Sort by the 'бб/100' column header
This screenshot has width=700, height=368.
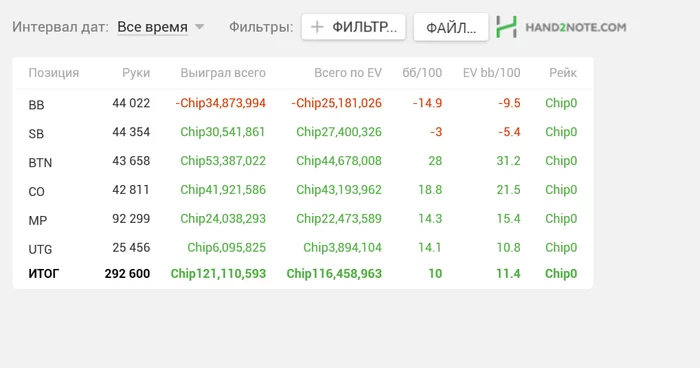(422, 73)
